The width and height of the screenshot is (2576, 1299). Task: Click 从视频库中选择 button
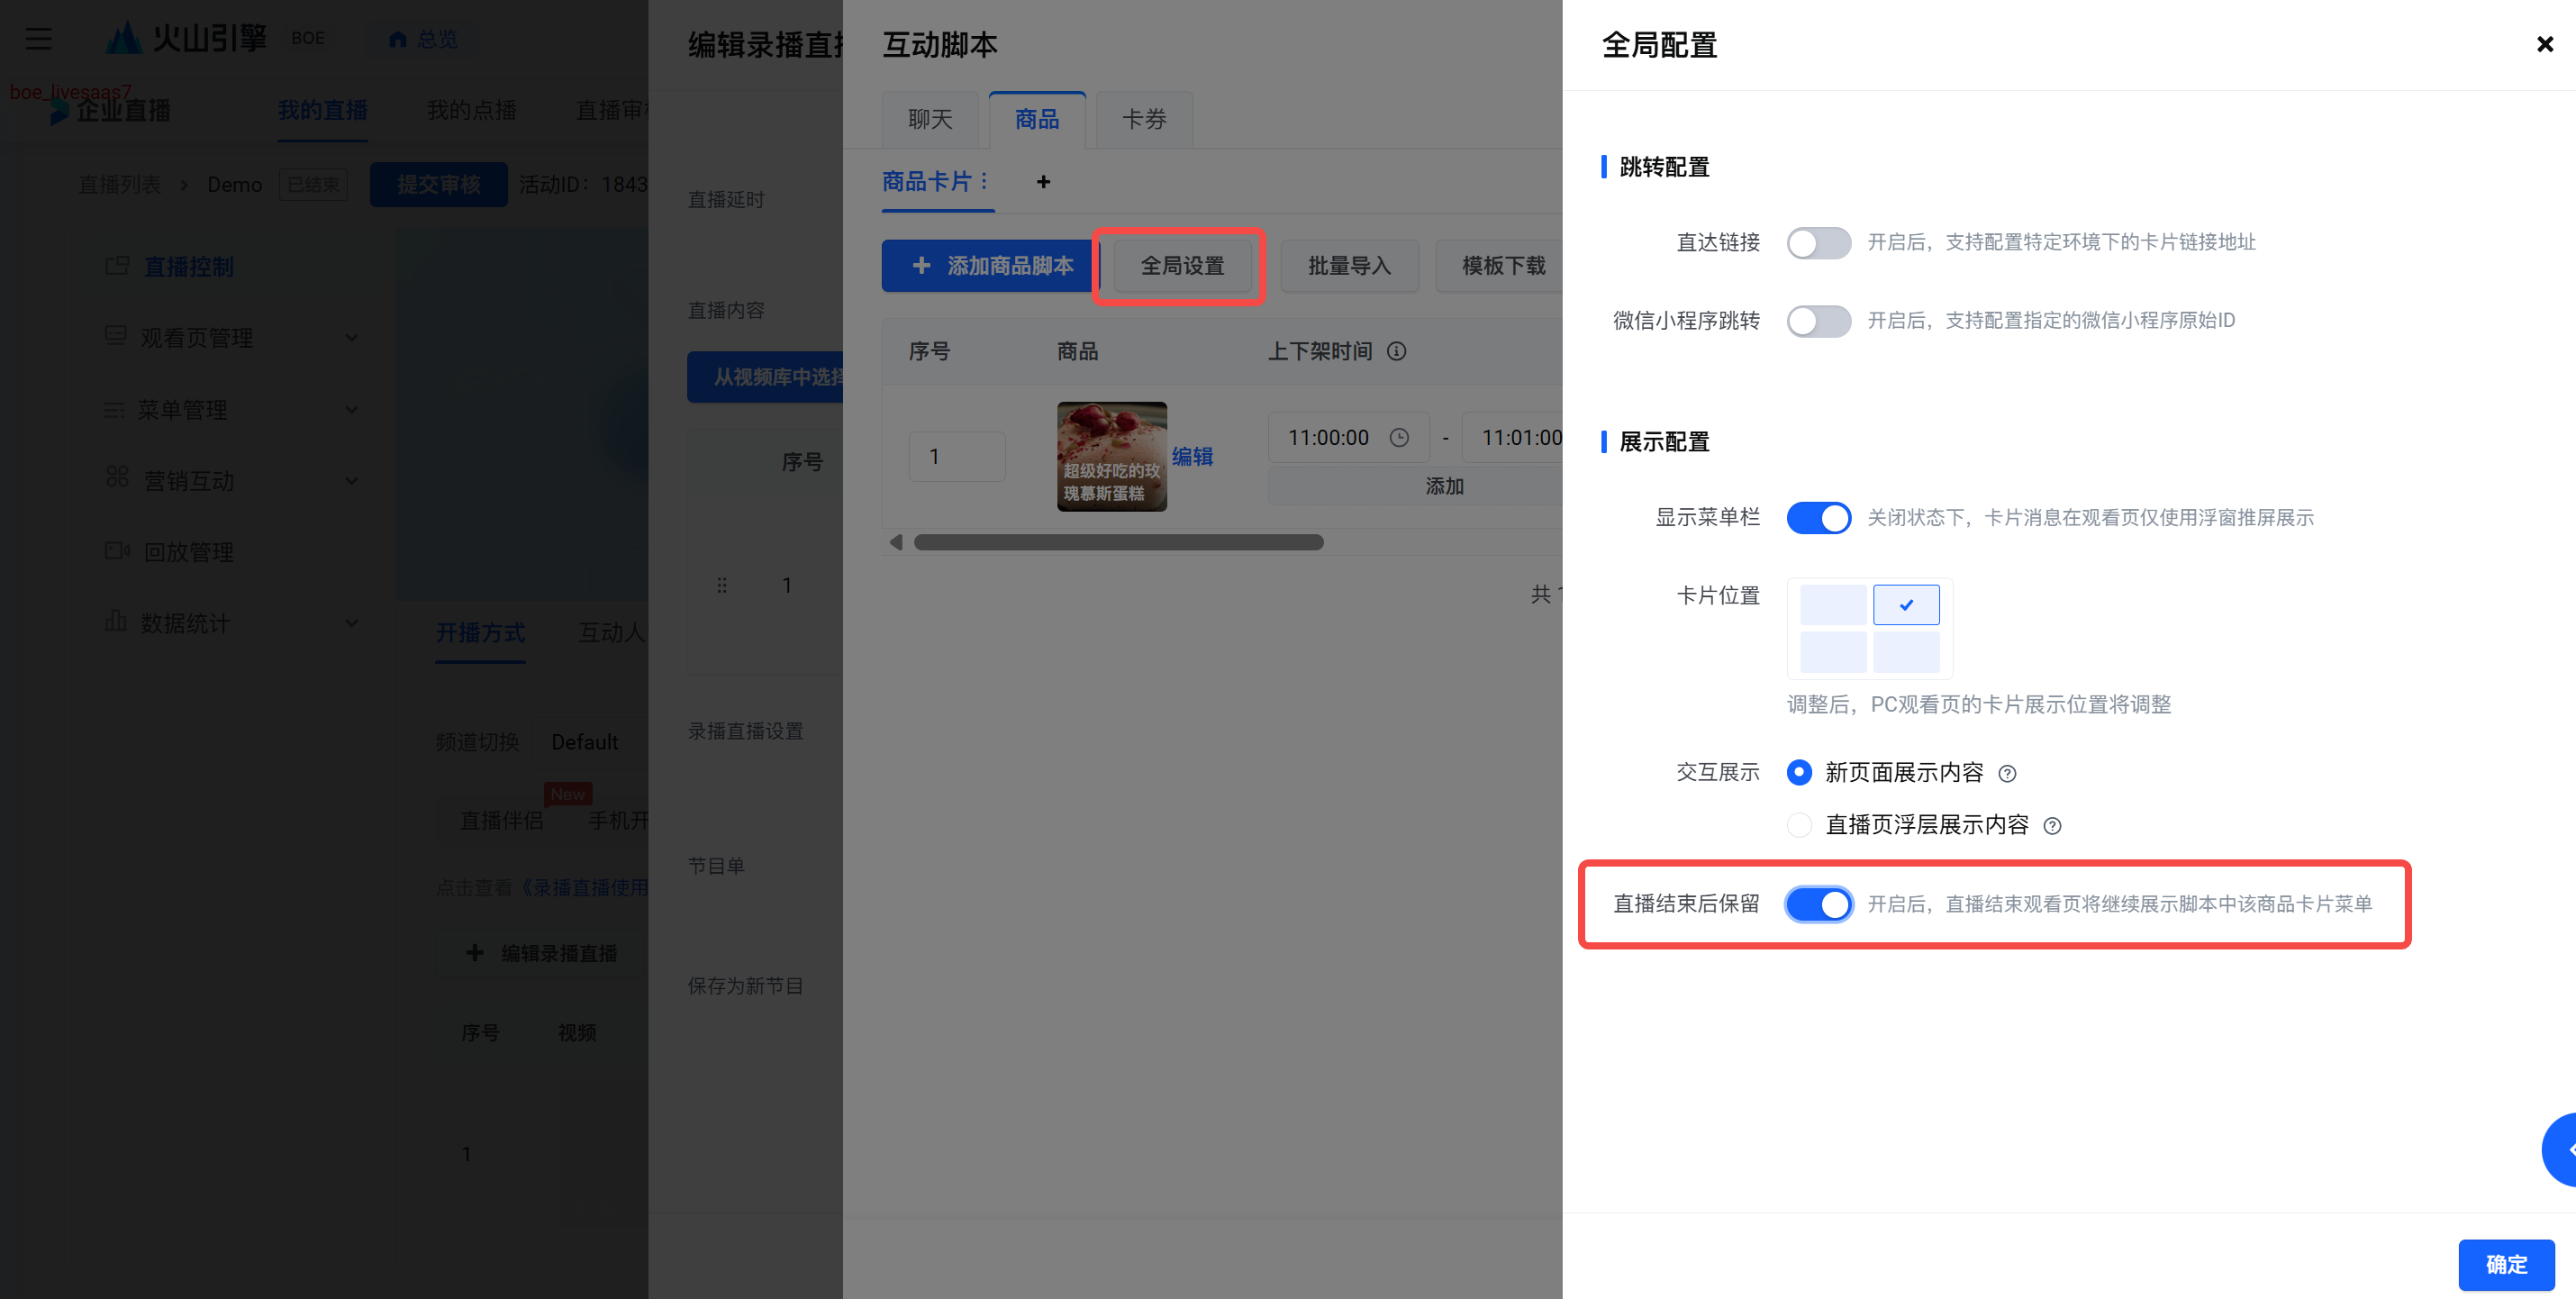(x=765, y=377)
